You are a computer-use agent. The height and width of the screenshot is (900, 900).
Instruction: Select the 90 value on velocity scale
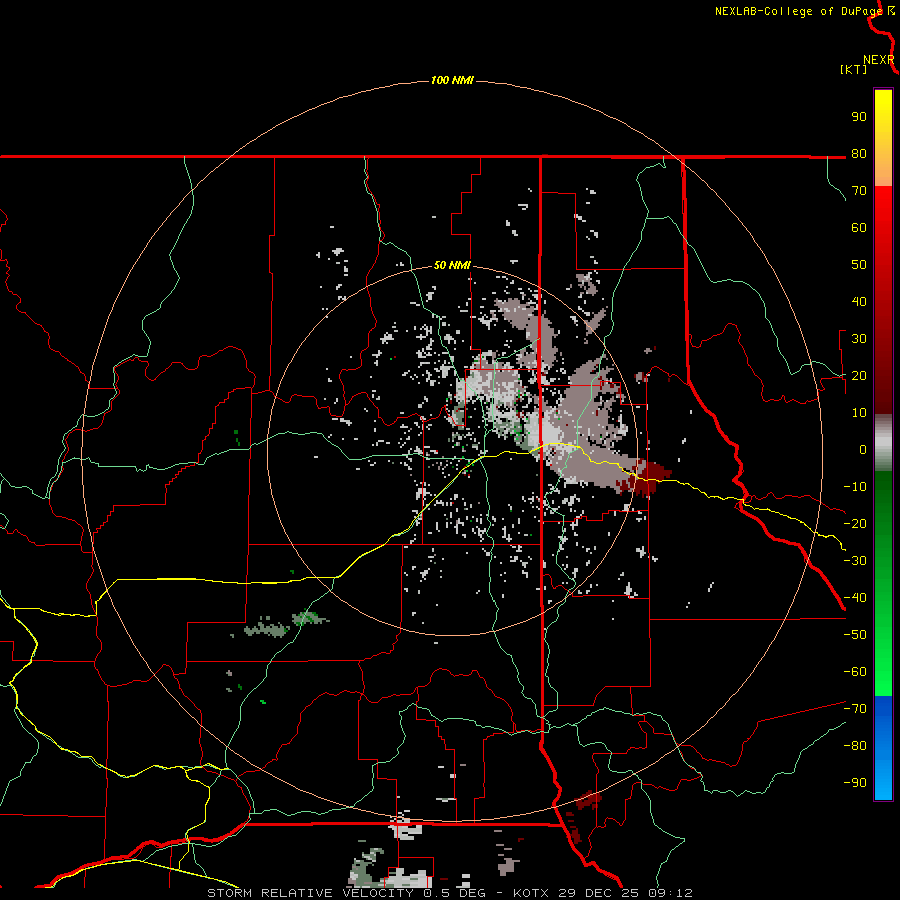(859, 117)
